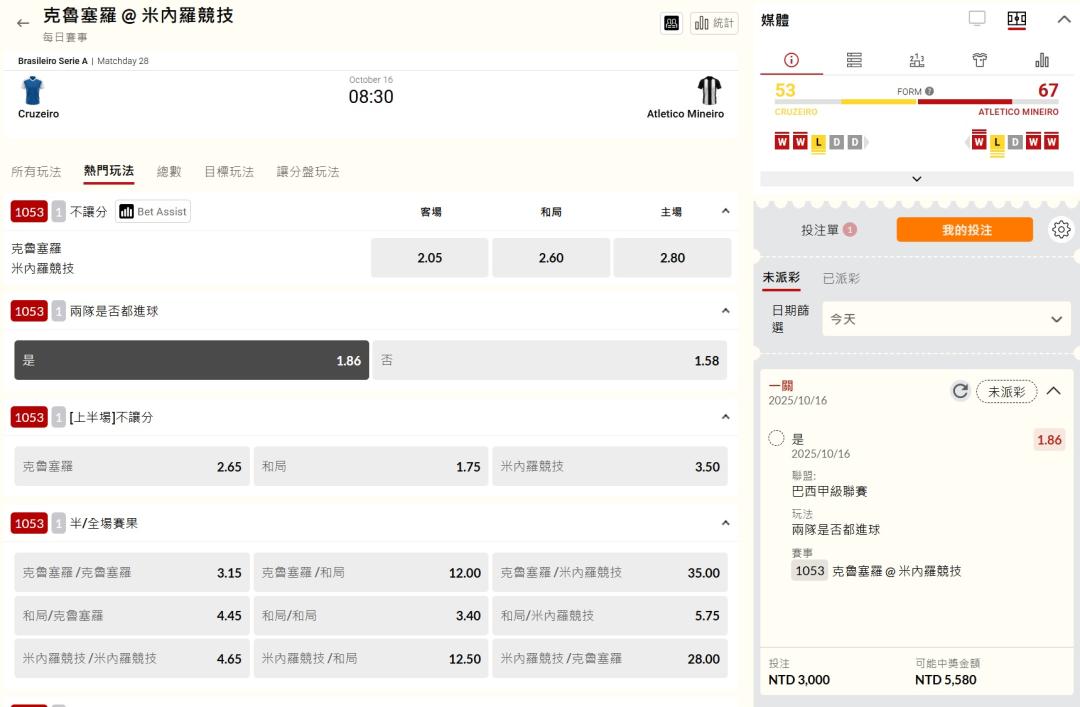The height and width of the screenshot is (707, 1080).
Task: Toggle the 是 1.86 both-teams-score selection
Action: [191, 360]
